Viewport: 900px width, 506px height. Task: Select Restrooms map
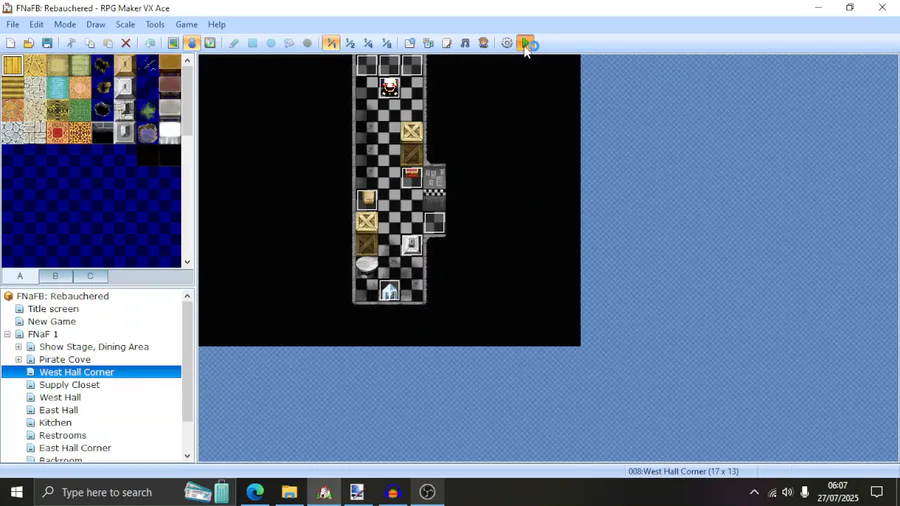[x=63, y=435]
